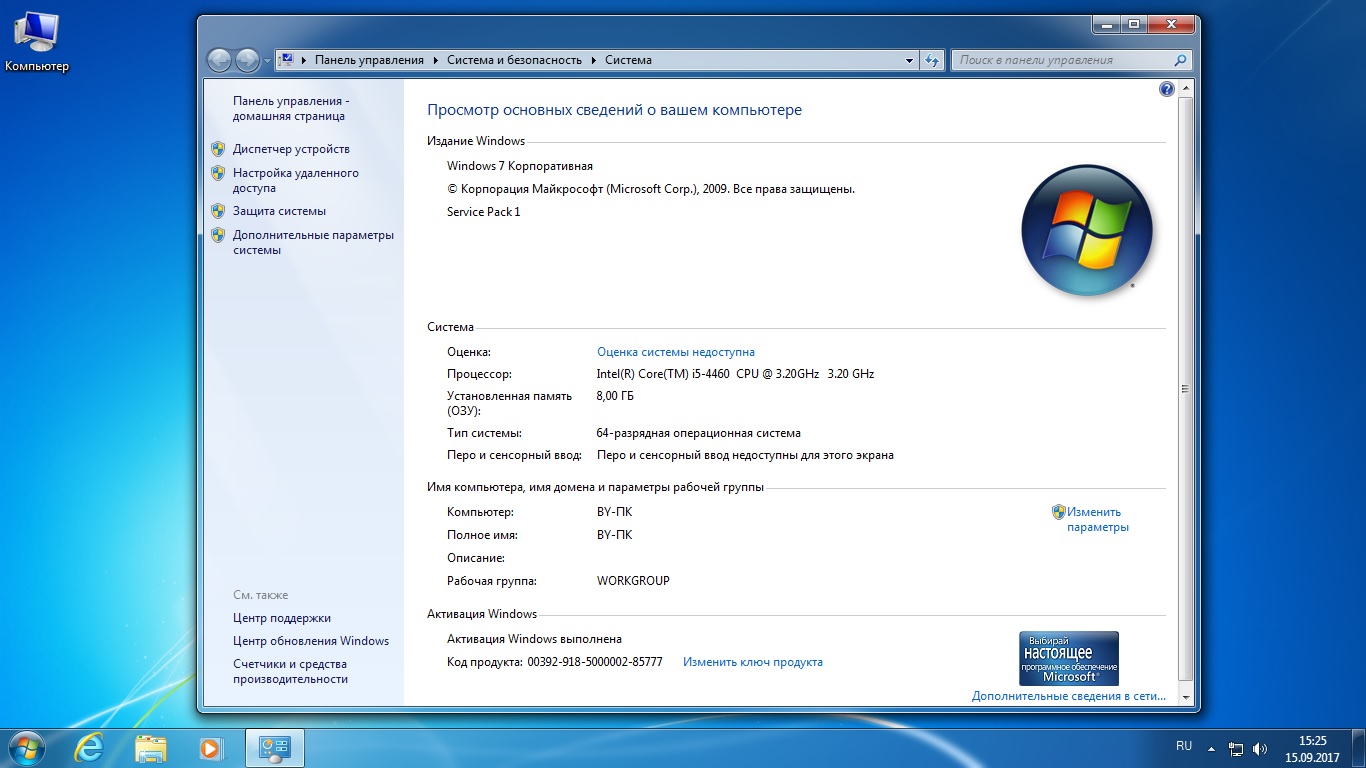Click the 'Поиск в панели управления' search field
Image resolution: width=1366 pixels, height=768 pixels.
[1060, 60]
